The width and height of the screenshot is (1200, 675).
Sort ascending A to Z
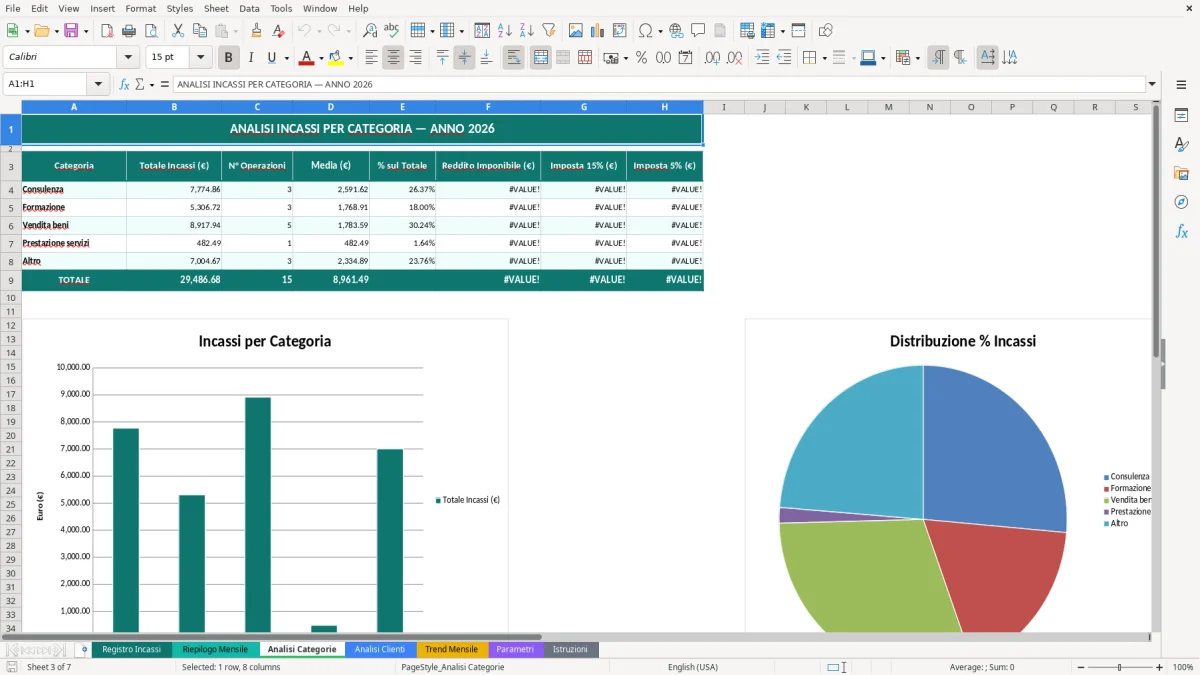(505, 31)
